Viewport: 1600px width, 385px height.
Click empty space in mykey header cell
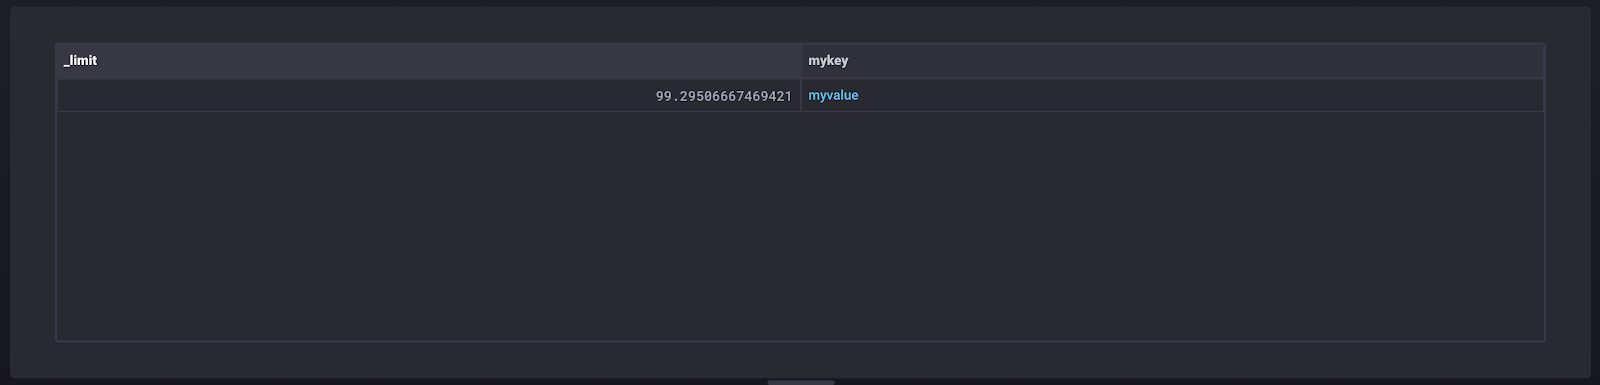click(1195, 61)
